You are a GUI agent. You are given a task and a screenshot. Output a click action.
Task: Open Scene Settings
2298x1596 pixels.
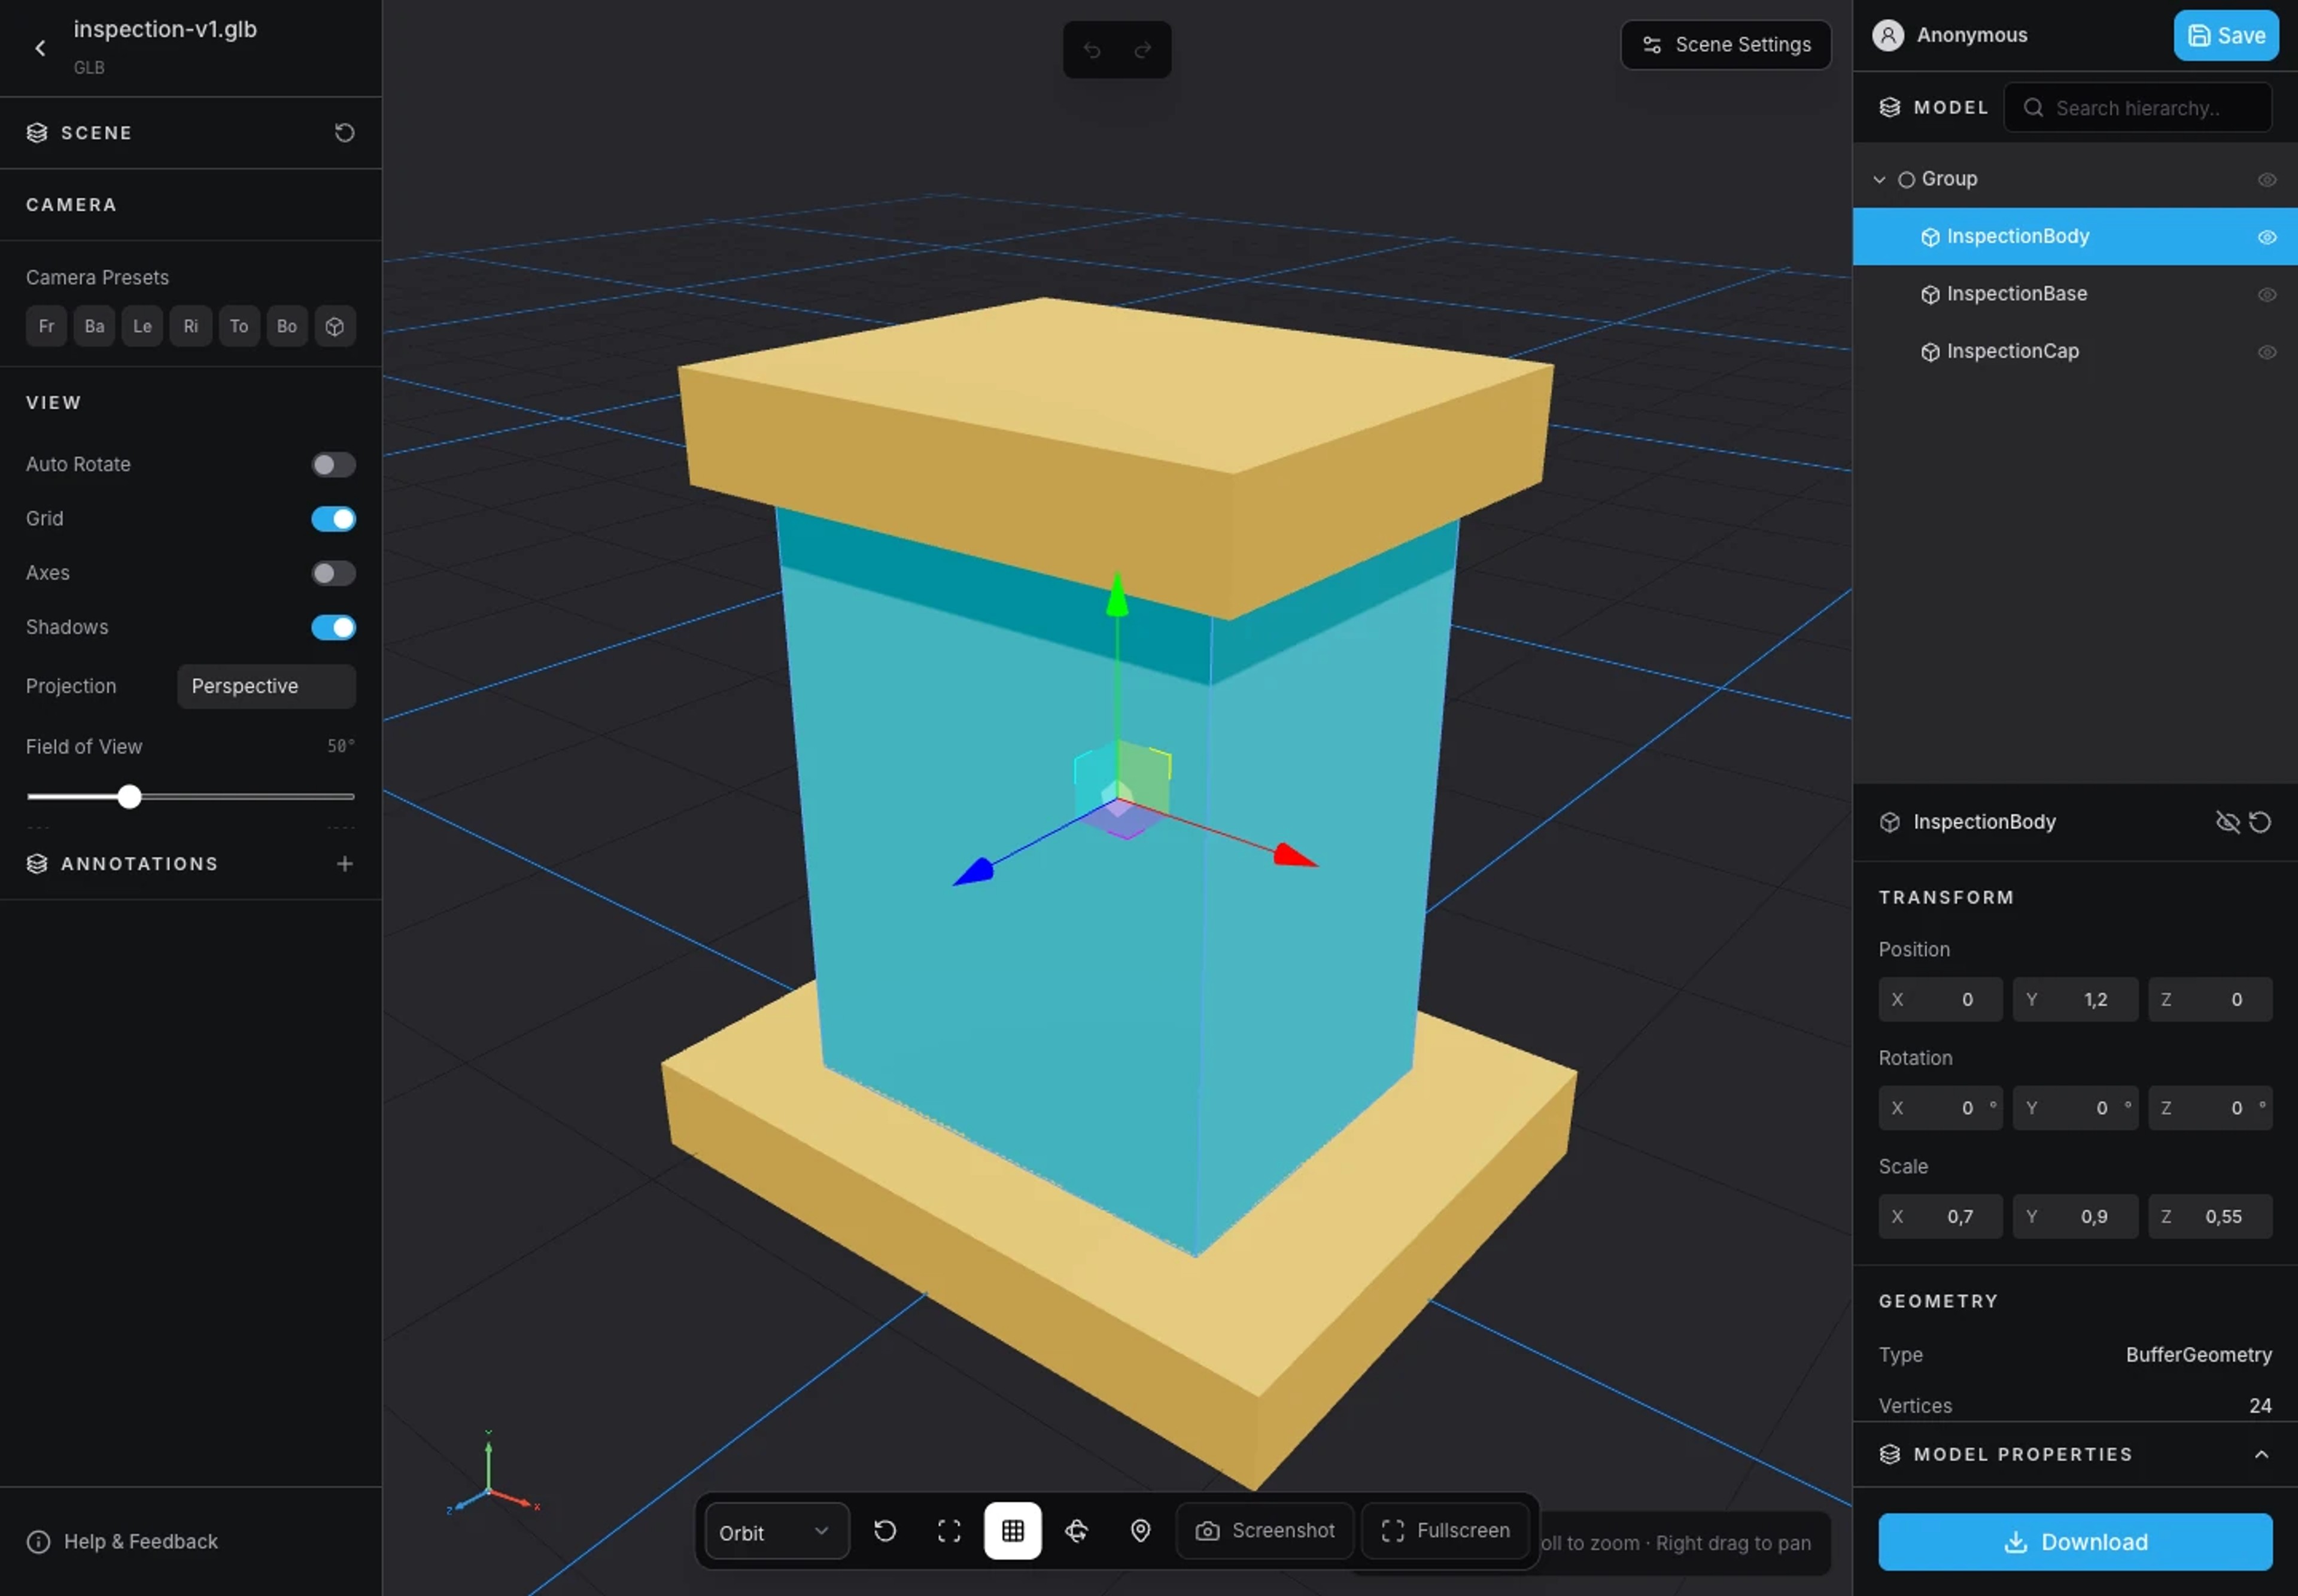(1725, 45)
